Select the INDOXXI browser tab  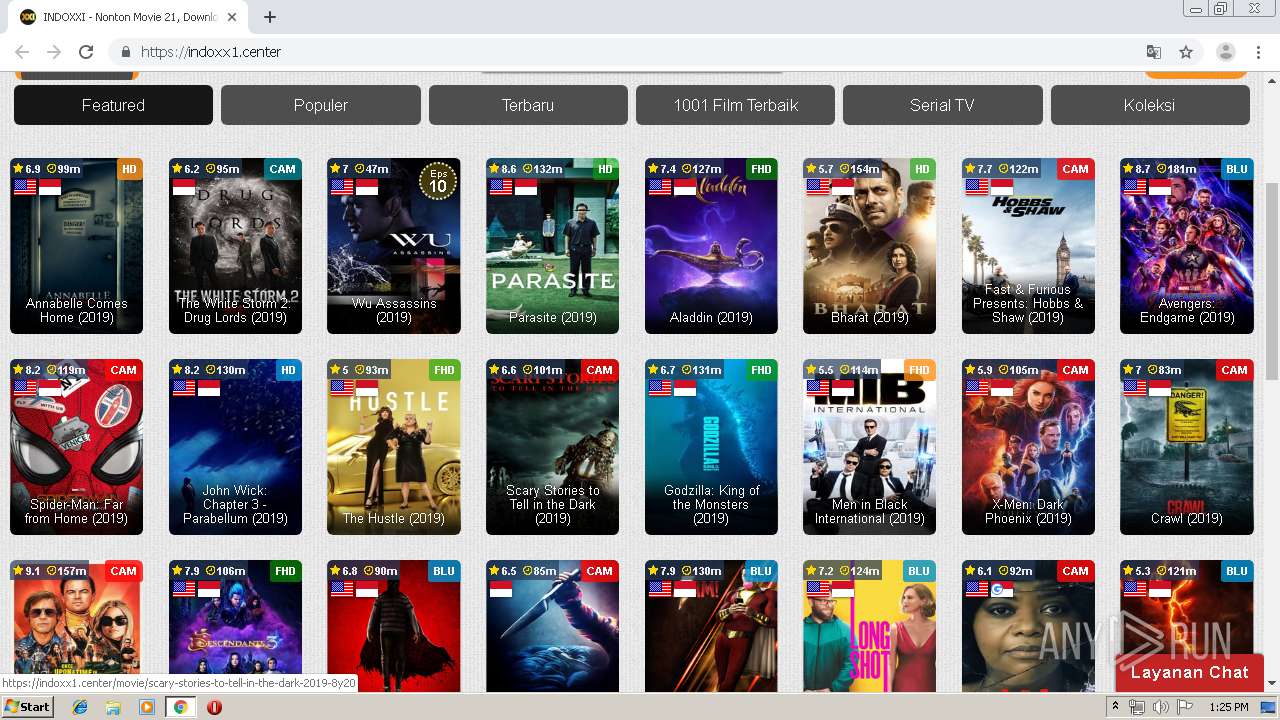coord(130,16)
